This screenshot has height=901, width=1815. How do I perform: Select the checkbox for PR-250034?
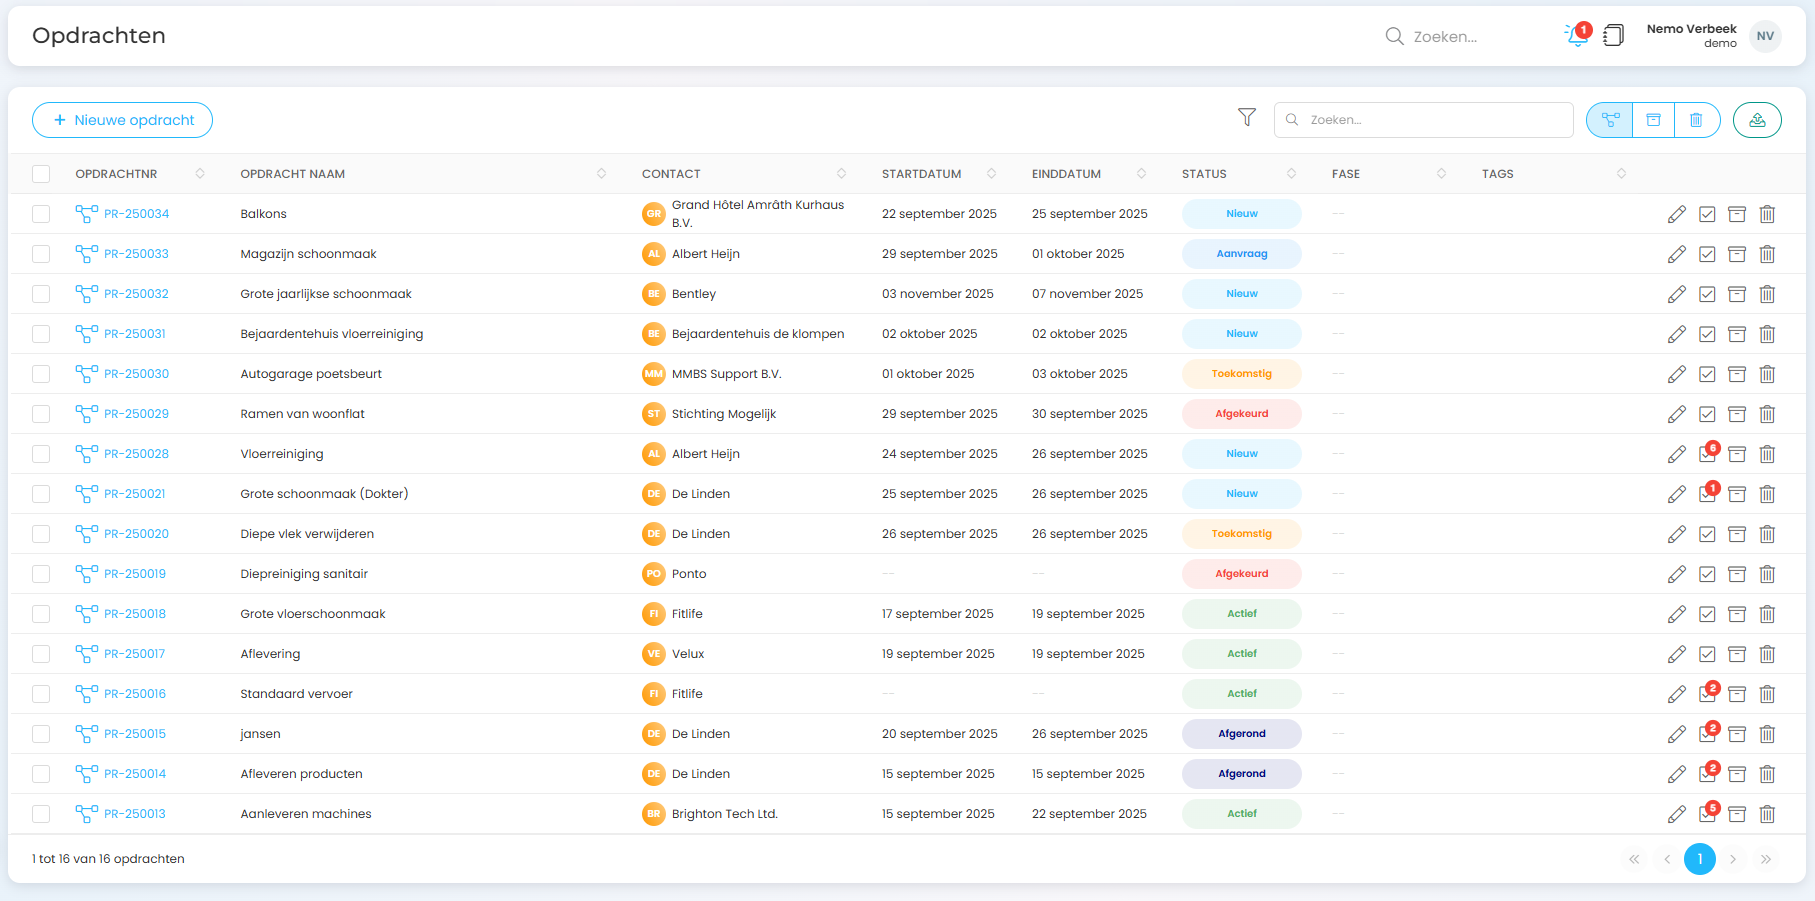[41, 214]
